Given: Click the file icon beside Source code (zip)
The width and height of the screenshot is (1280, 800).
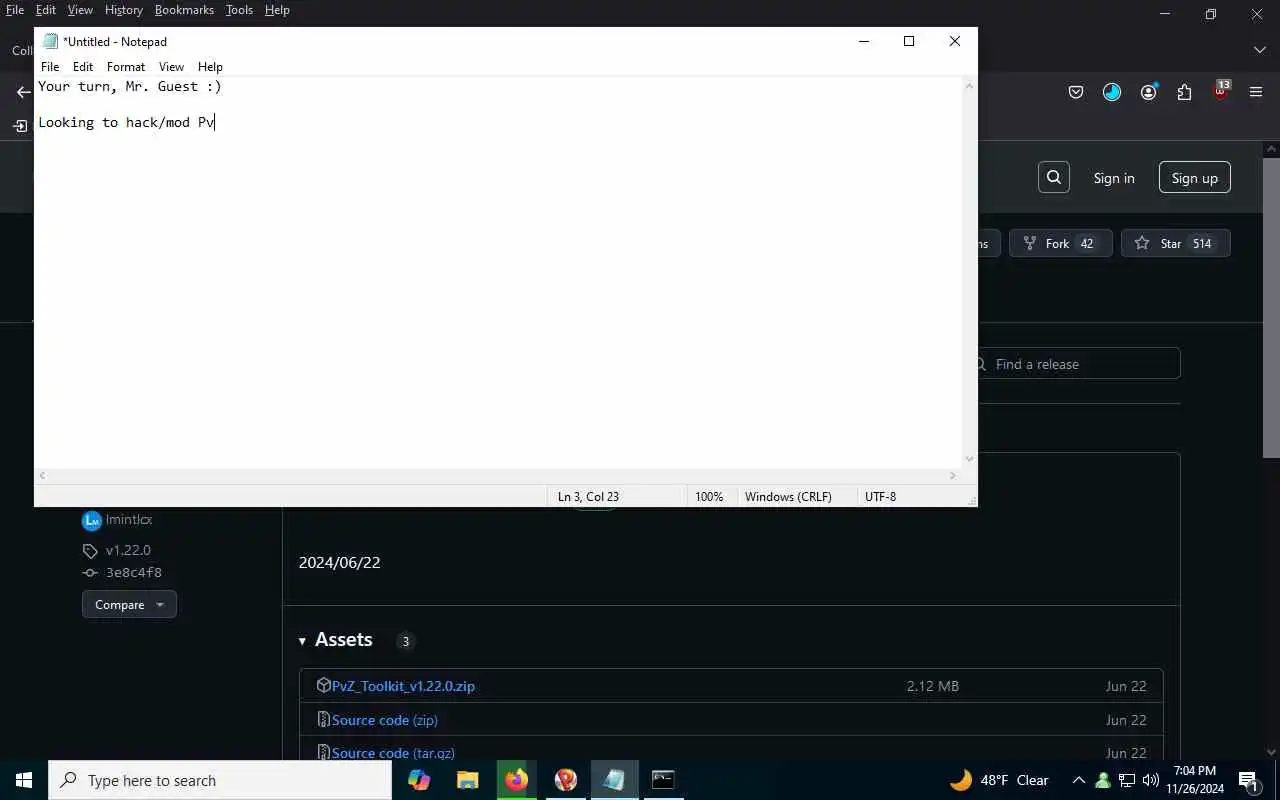Looking at the screenshot, I should tap(323, 719).
